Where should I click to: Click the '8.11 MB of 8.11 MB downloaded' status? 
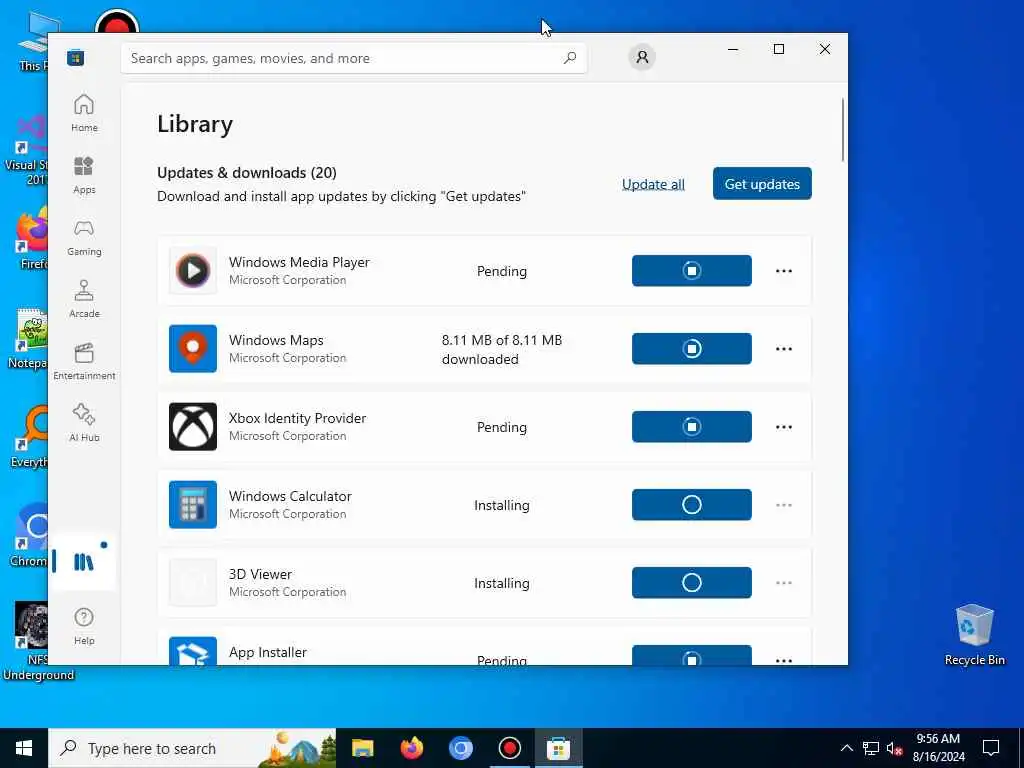point(502,349)
